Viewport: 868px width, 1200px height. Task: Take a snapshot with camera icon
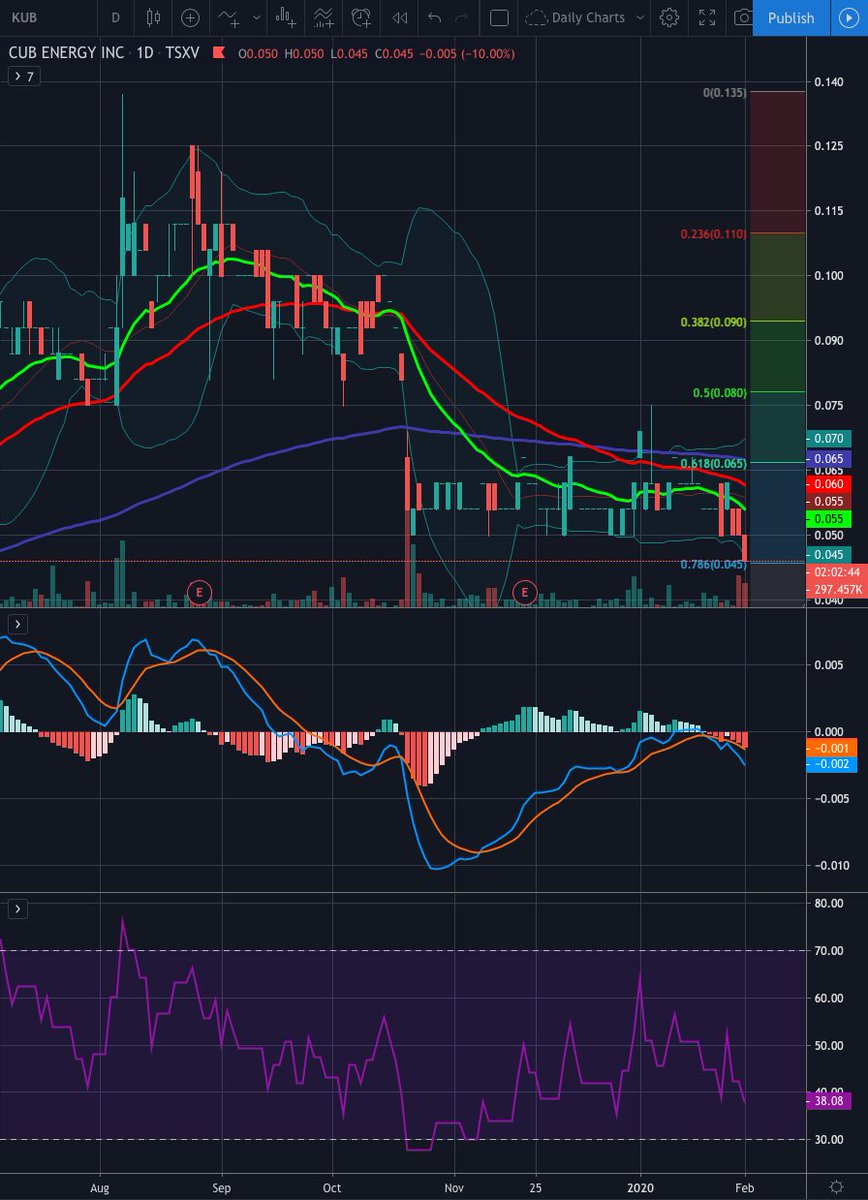coord(742,17)
